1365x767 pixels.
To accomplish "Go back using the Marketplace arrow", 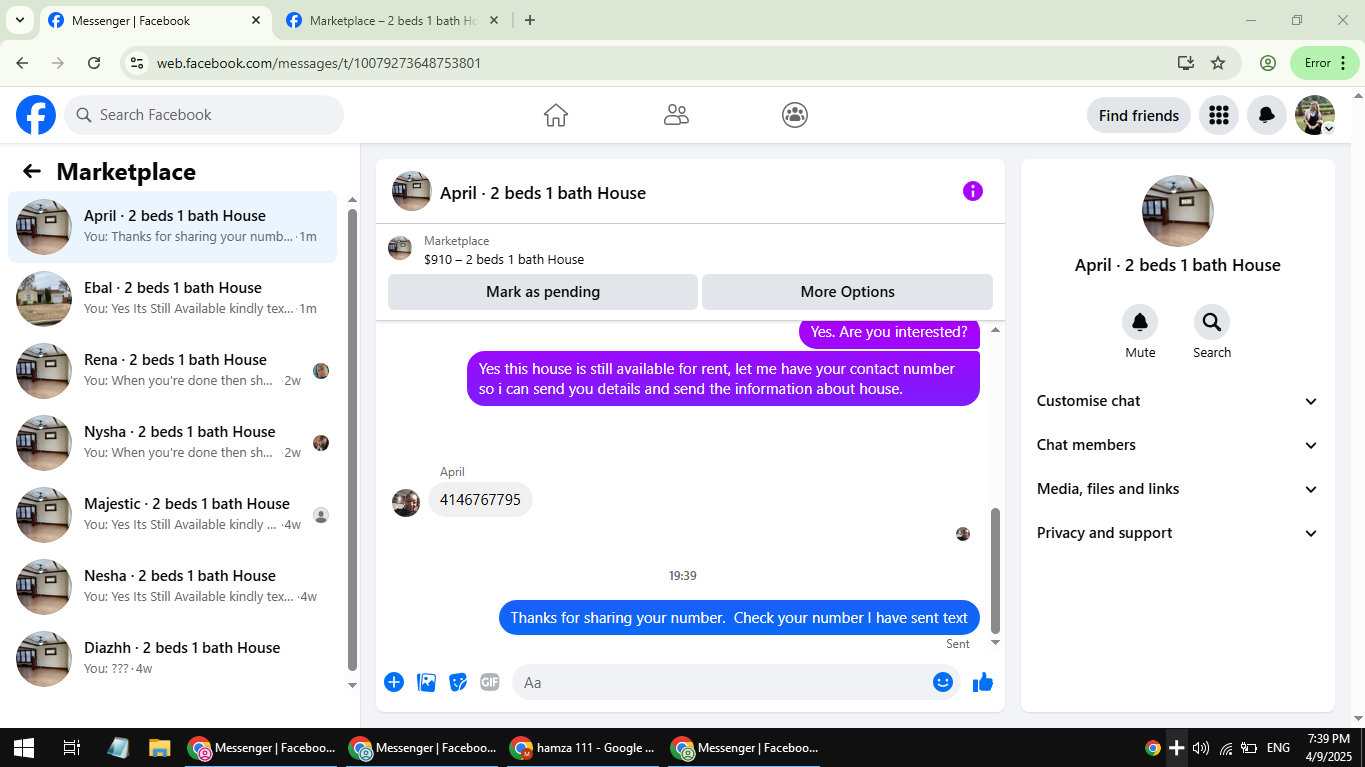I will (x=32, y=171).
